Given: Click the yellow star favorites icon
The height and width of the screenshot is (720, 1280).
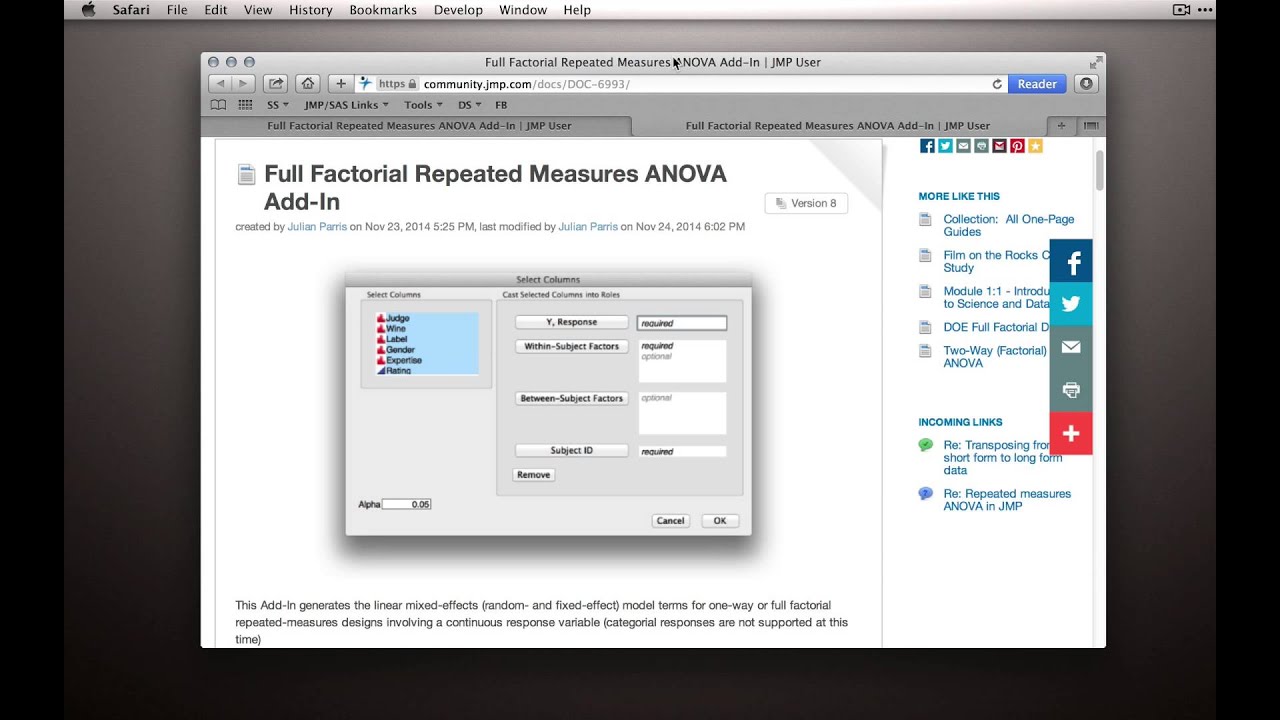Looking at the screenshot, I should (x=1035, y=146).
